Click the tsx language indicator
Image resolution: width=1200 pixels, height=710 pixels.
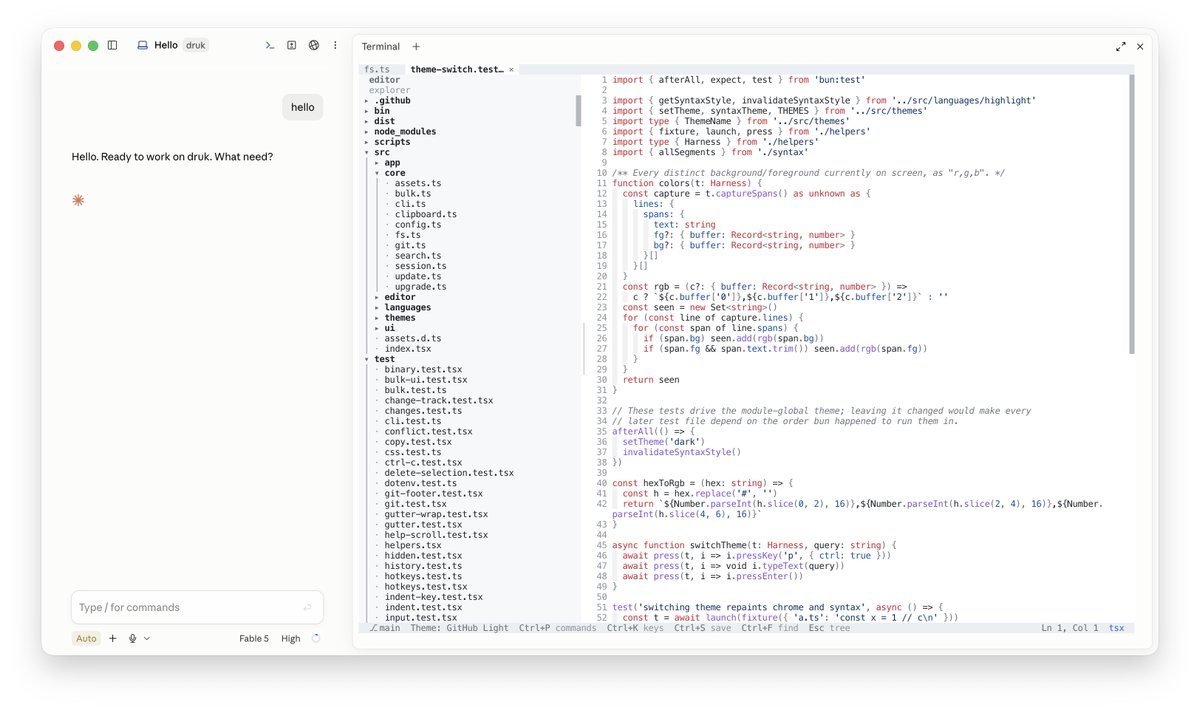[1116, 628]
